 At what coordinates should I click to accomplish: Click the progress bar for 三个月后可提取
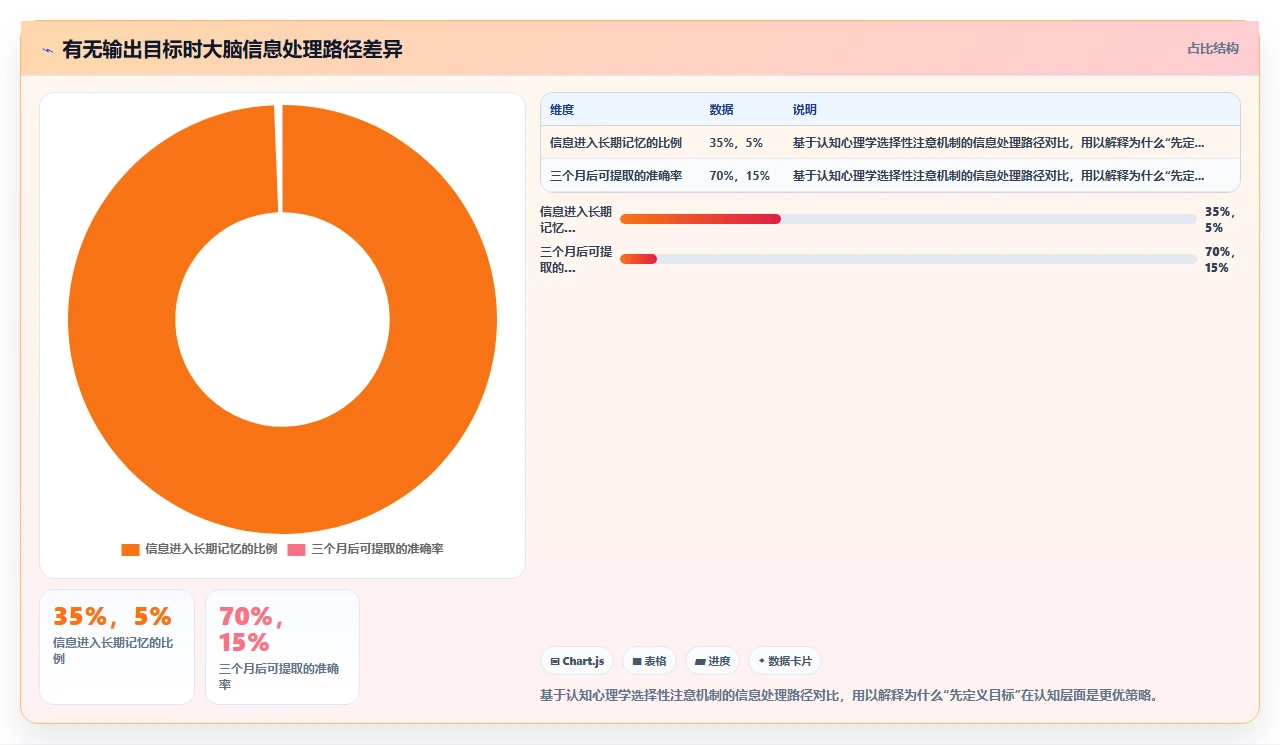(x=908, y=259)
